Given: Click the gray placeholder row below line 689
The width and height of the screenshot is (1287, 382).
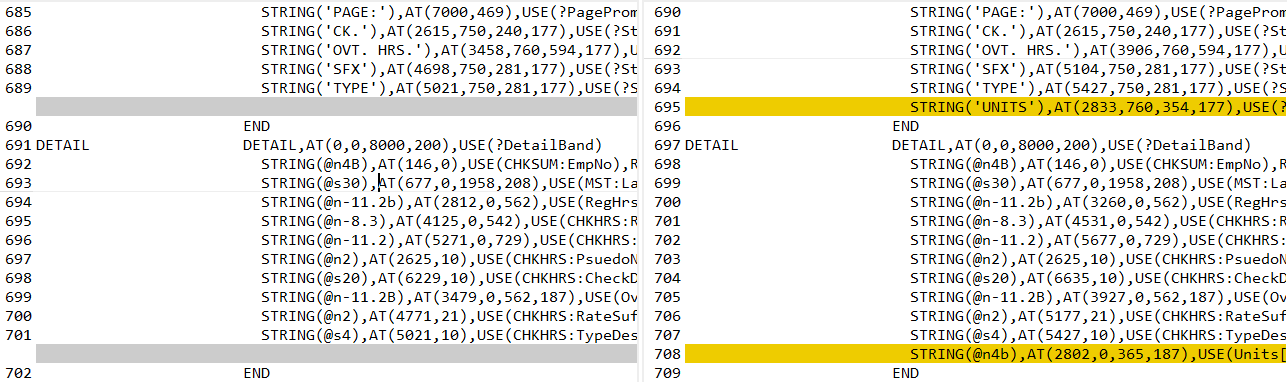Looking at the screenshot, I should [x=336, y=107].
